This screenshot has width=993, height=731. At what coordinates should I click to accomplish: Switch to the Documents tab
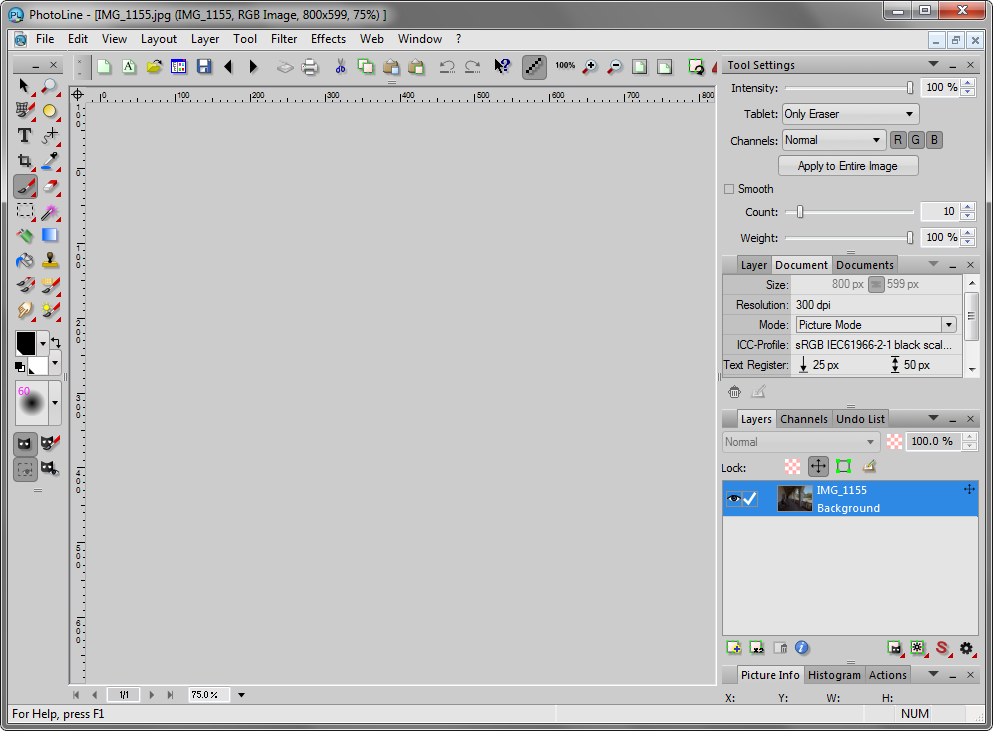864,265
